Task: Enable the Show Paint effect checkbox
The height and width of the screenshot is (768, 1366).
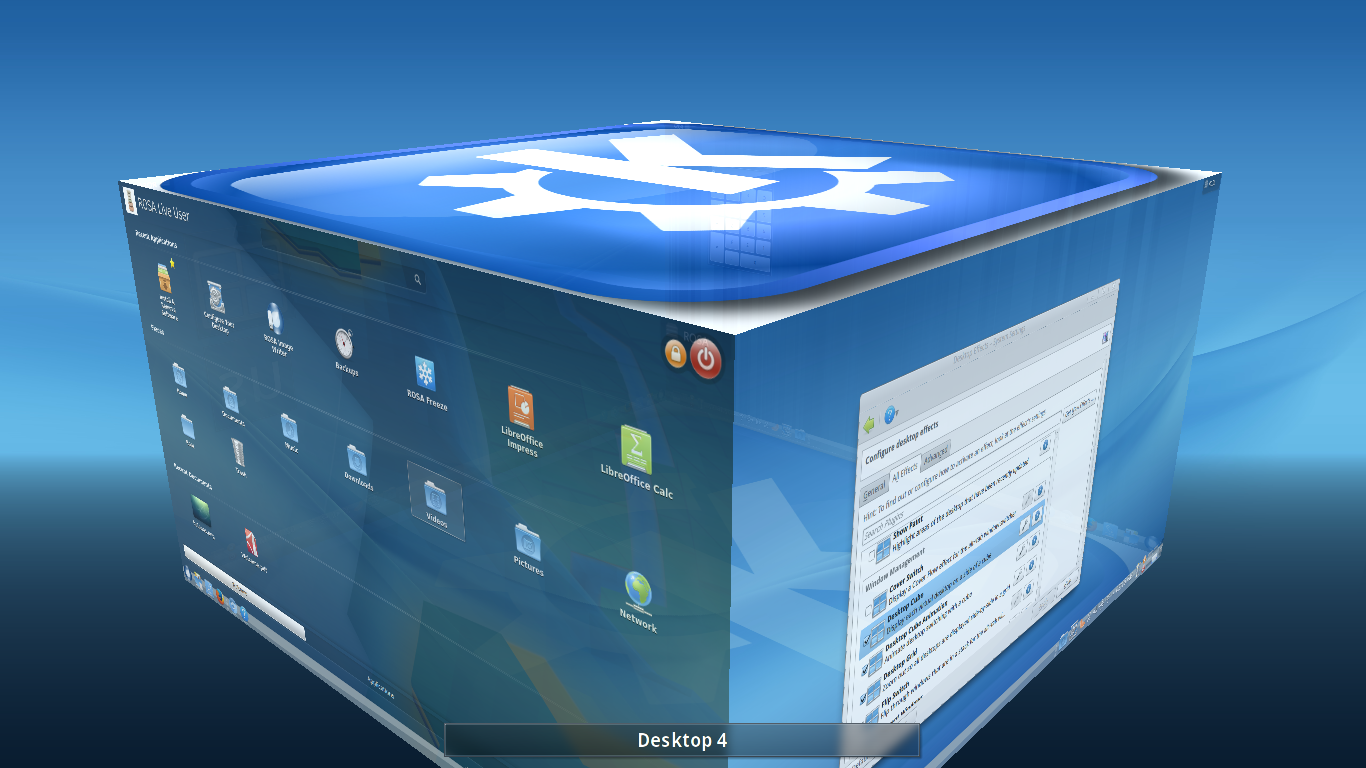Action: tap(871, 555)
